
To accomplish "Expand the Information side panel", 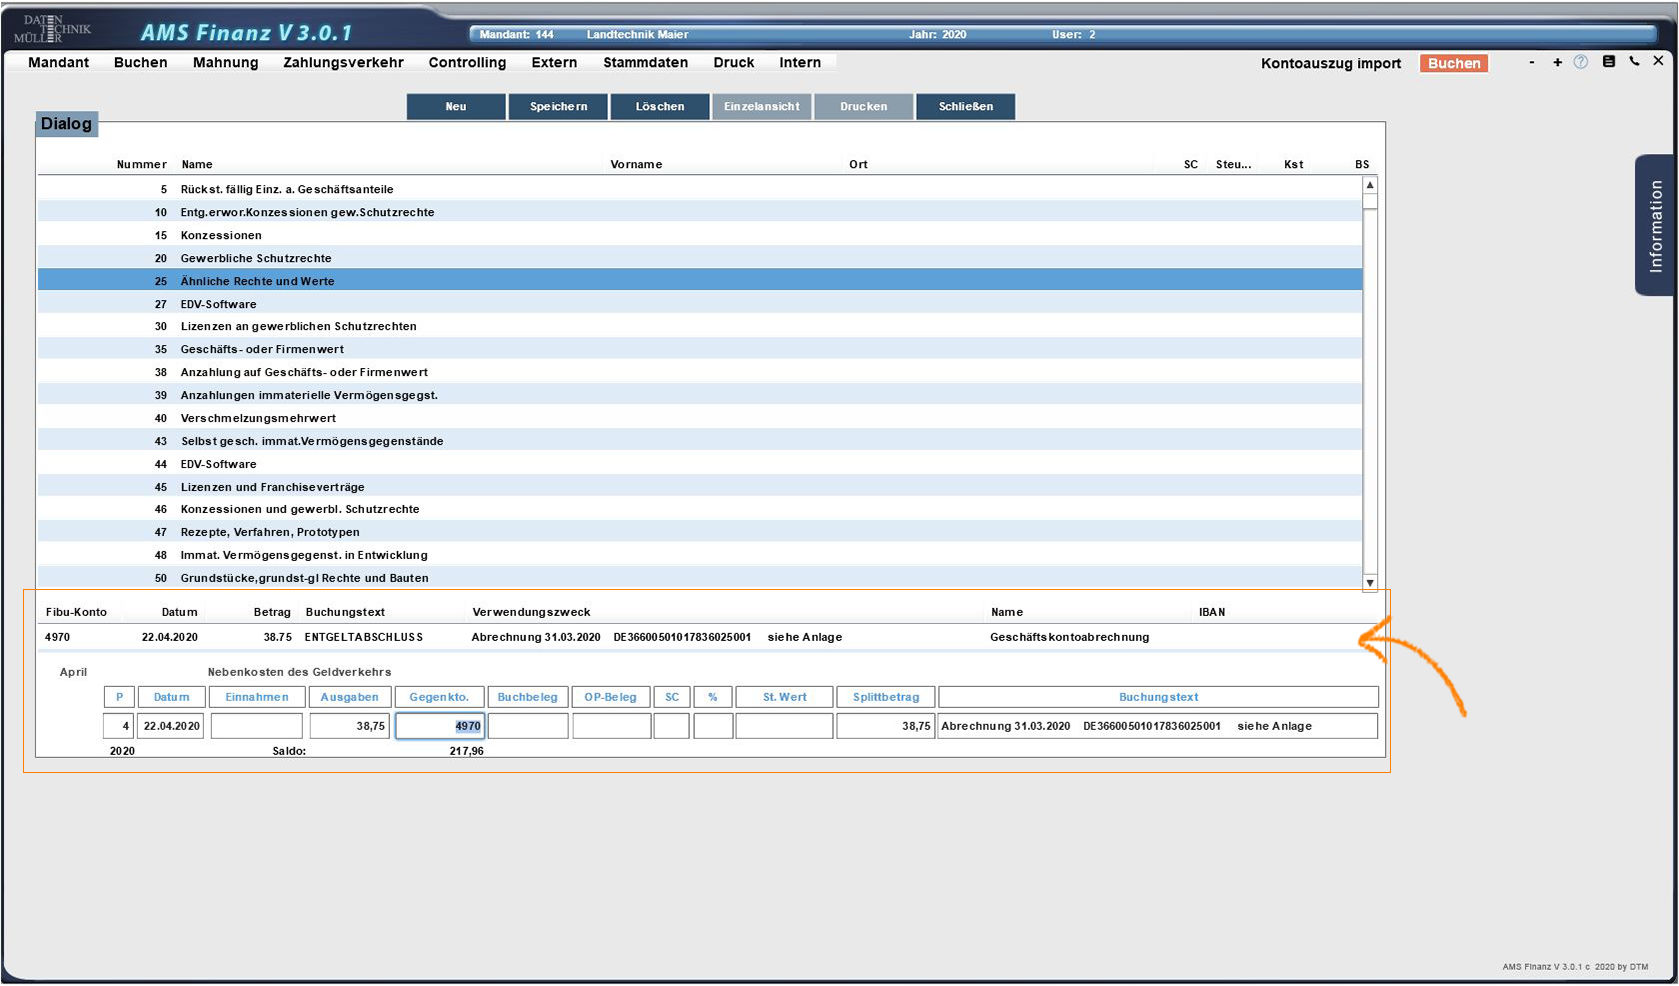I will click(x=1655, y=226).
